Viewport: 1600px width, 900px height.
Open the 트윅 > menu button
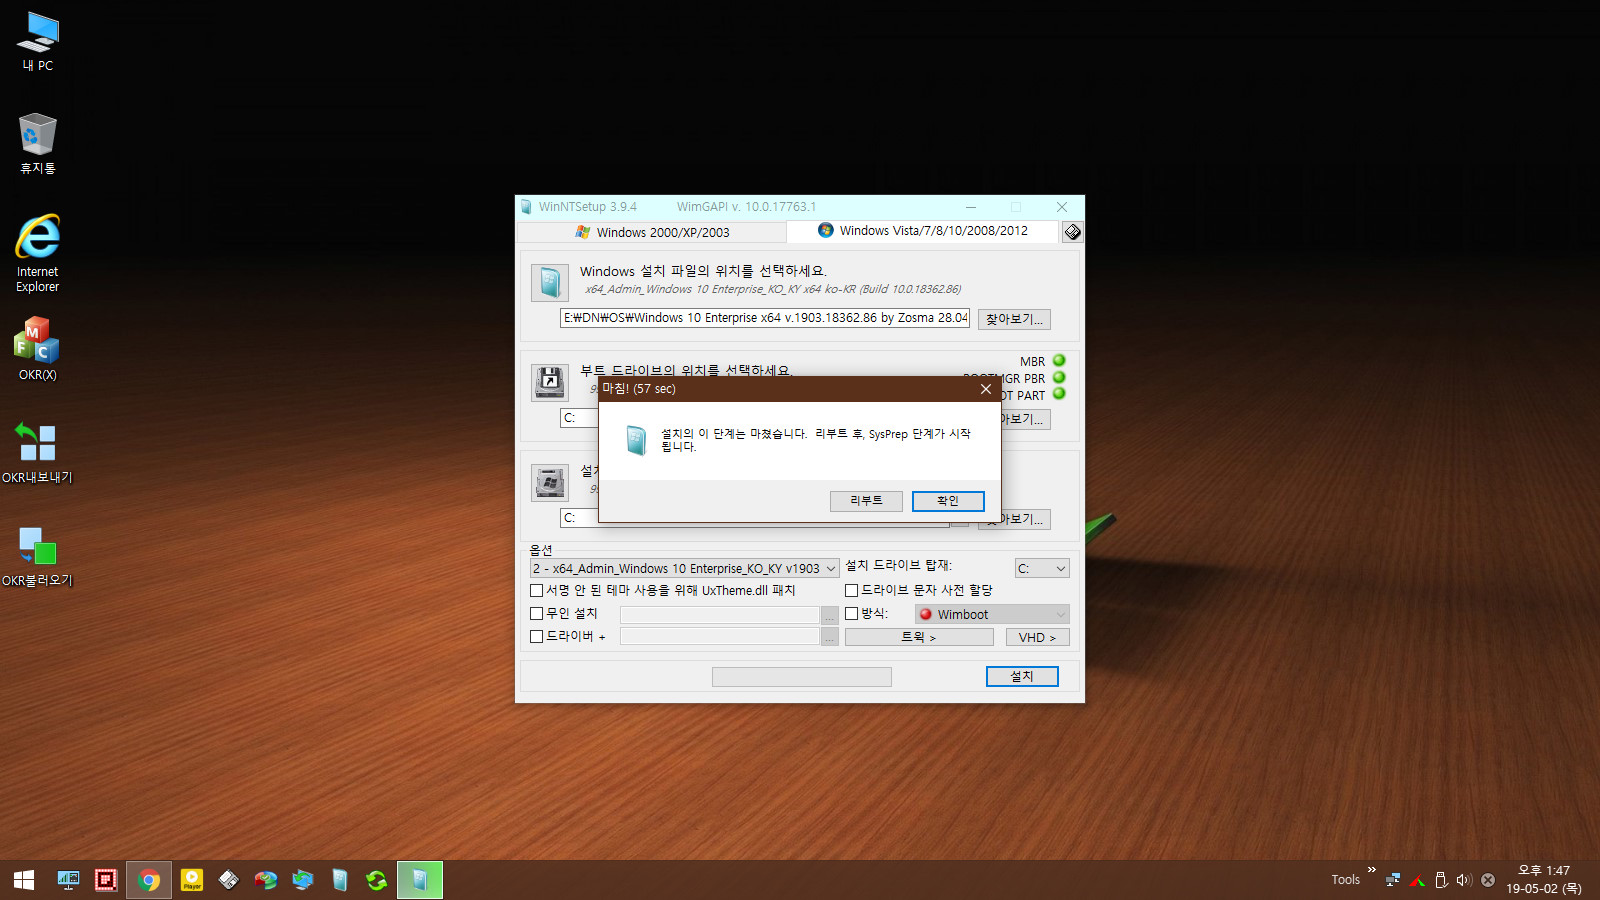(x=919, y=637)
